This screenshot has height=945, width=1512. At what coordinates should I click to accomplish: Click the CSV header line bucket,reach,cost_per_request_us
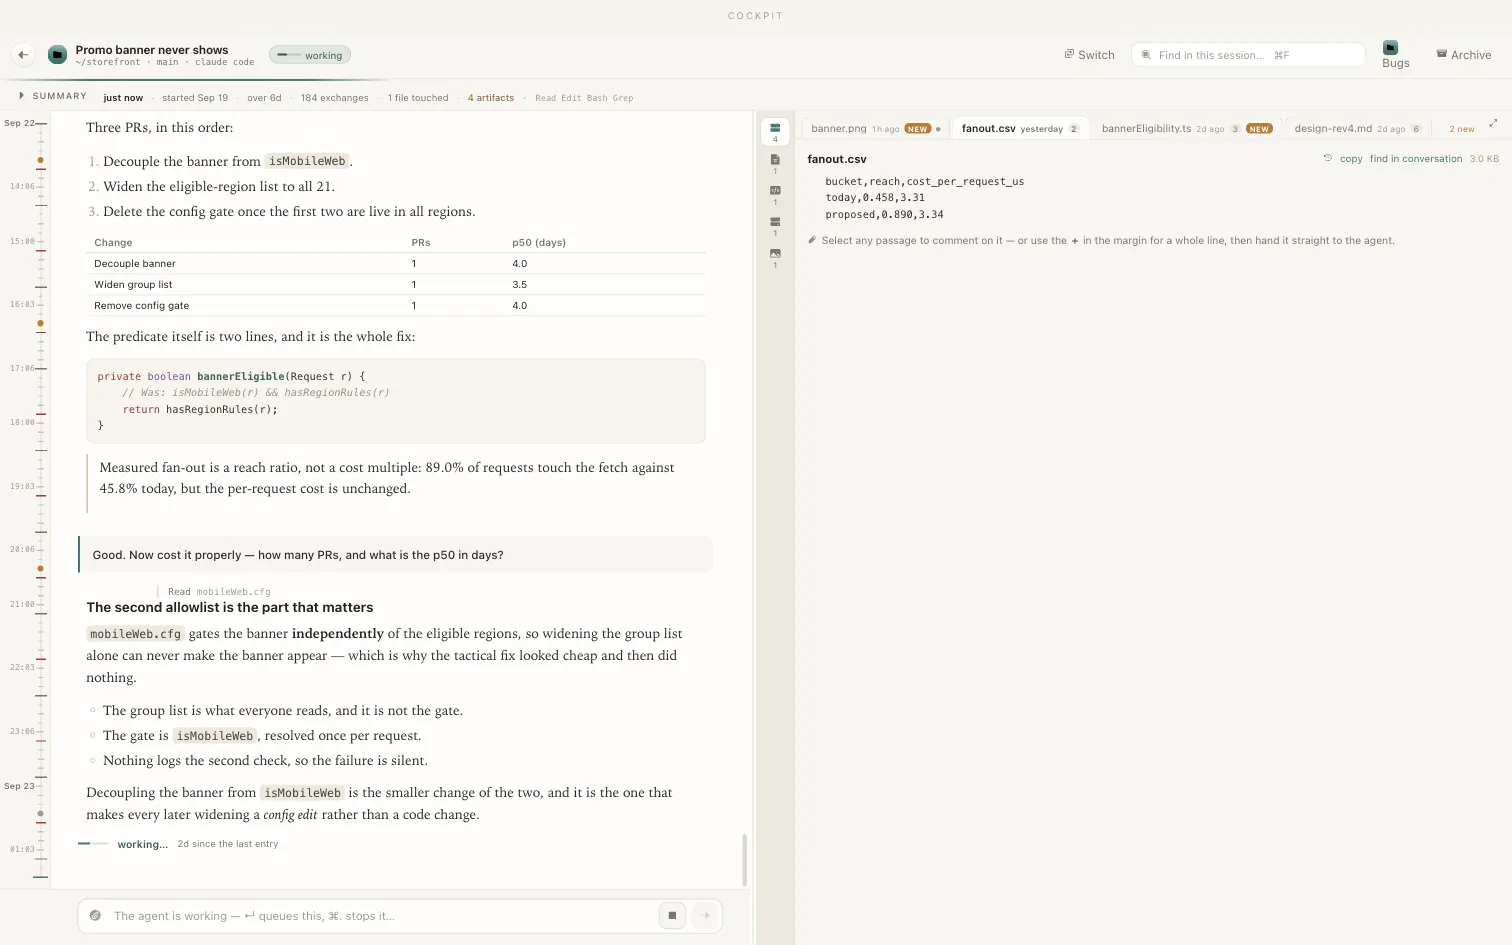click(x=925, y=182)
